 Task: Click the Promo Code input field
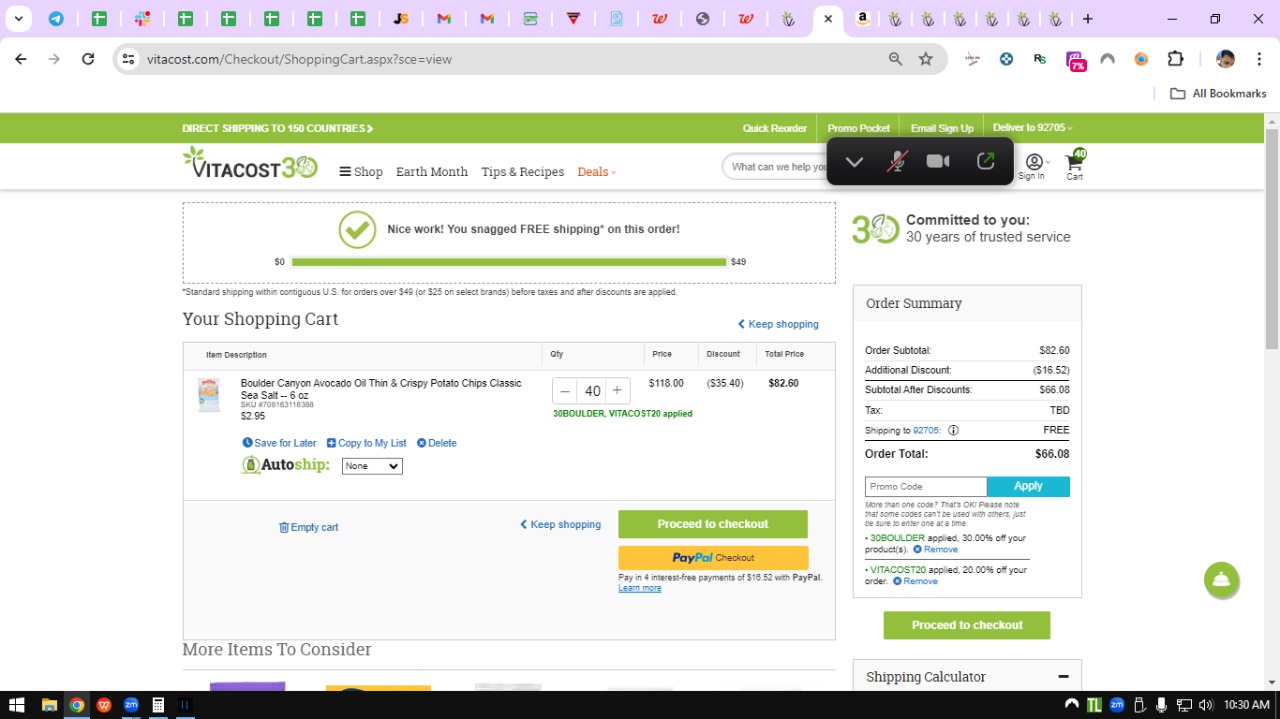point(926,486)
